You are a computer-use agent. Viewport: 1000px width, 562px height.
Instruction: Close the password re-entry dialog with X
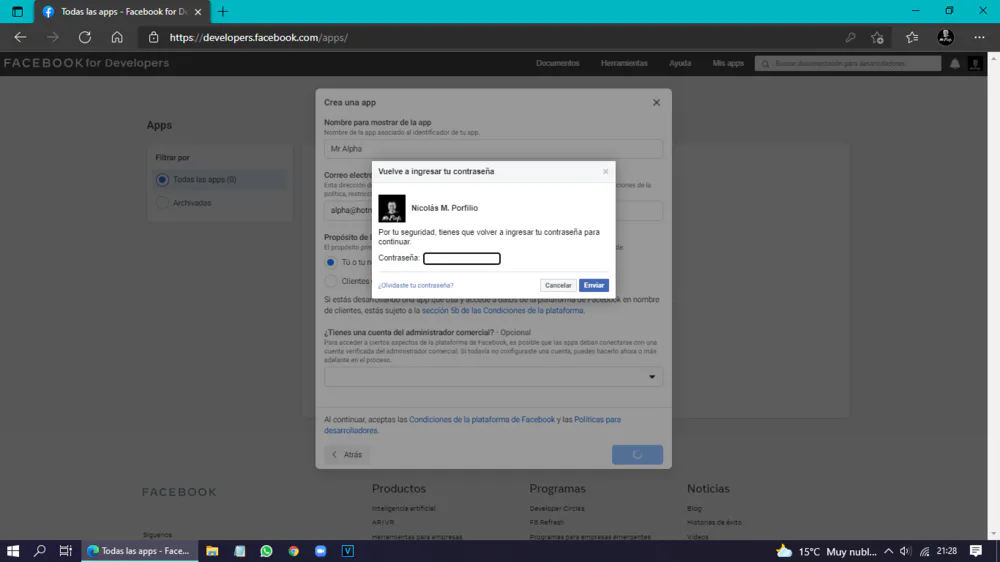605,172
